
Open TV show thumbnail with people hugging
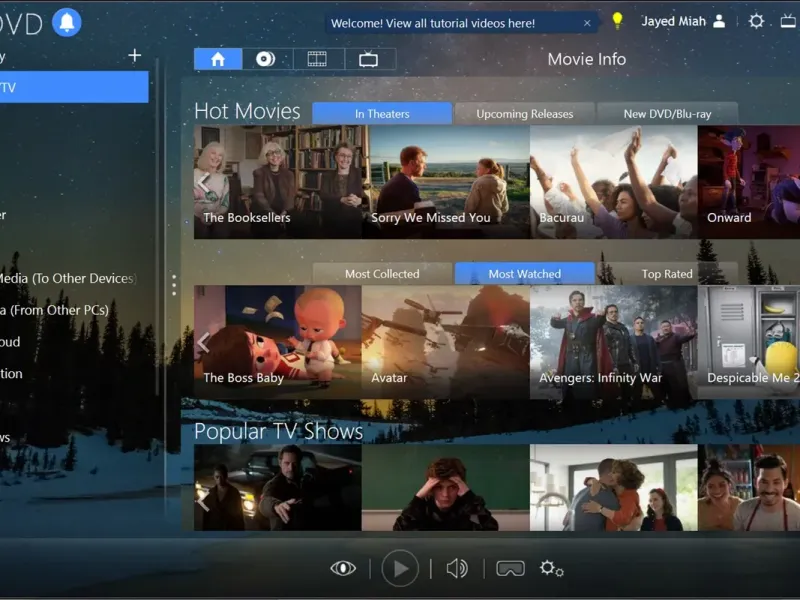click(x=614, y=487)
